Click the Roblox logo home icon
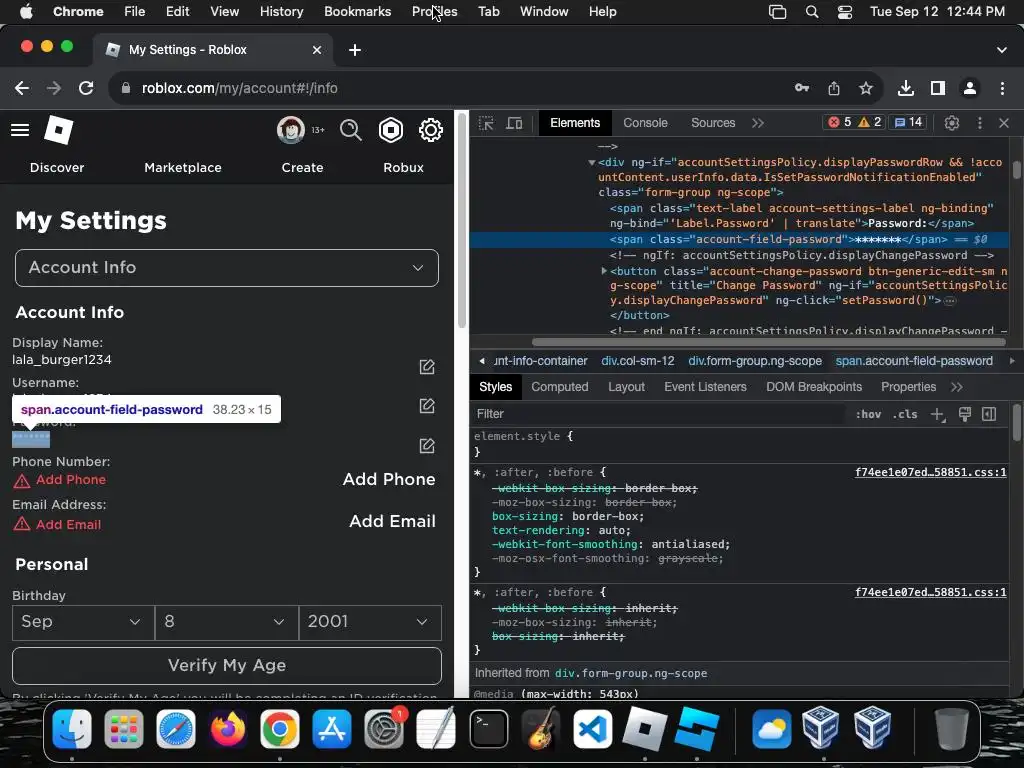This screenshot has width=1024, height=768. pos(58,130)
